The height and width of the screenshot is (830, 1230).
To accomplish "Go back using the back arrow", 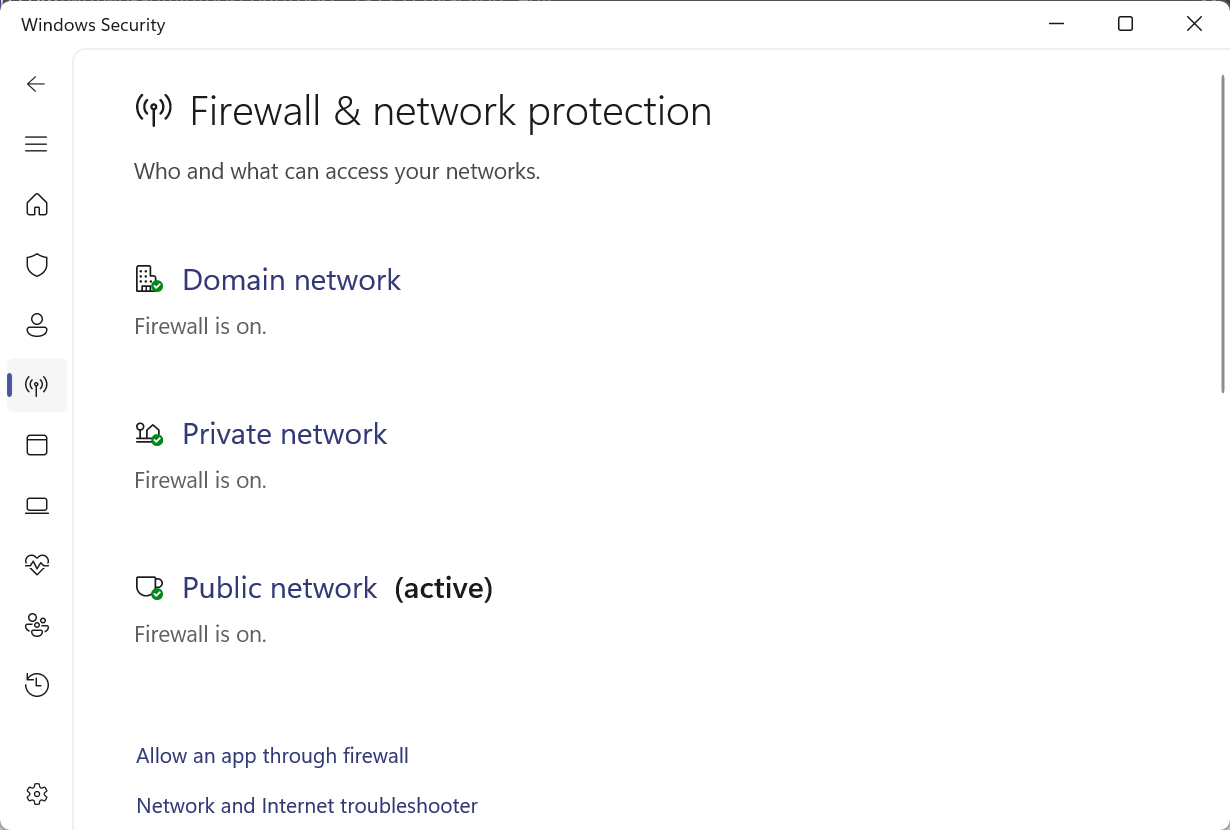I will tap(36, 84).
